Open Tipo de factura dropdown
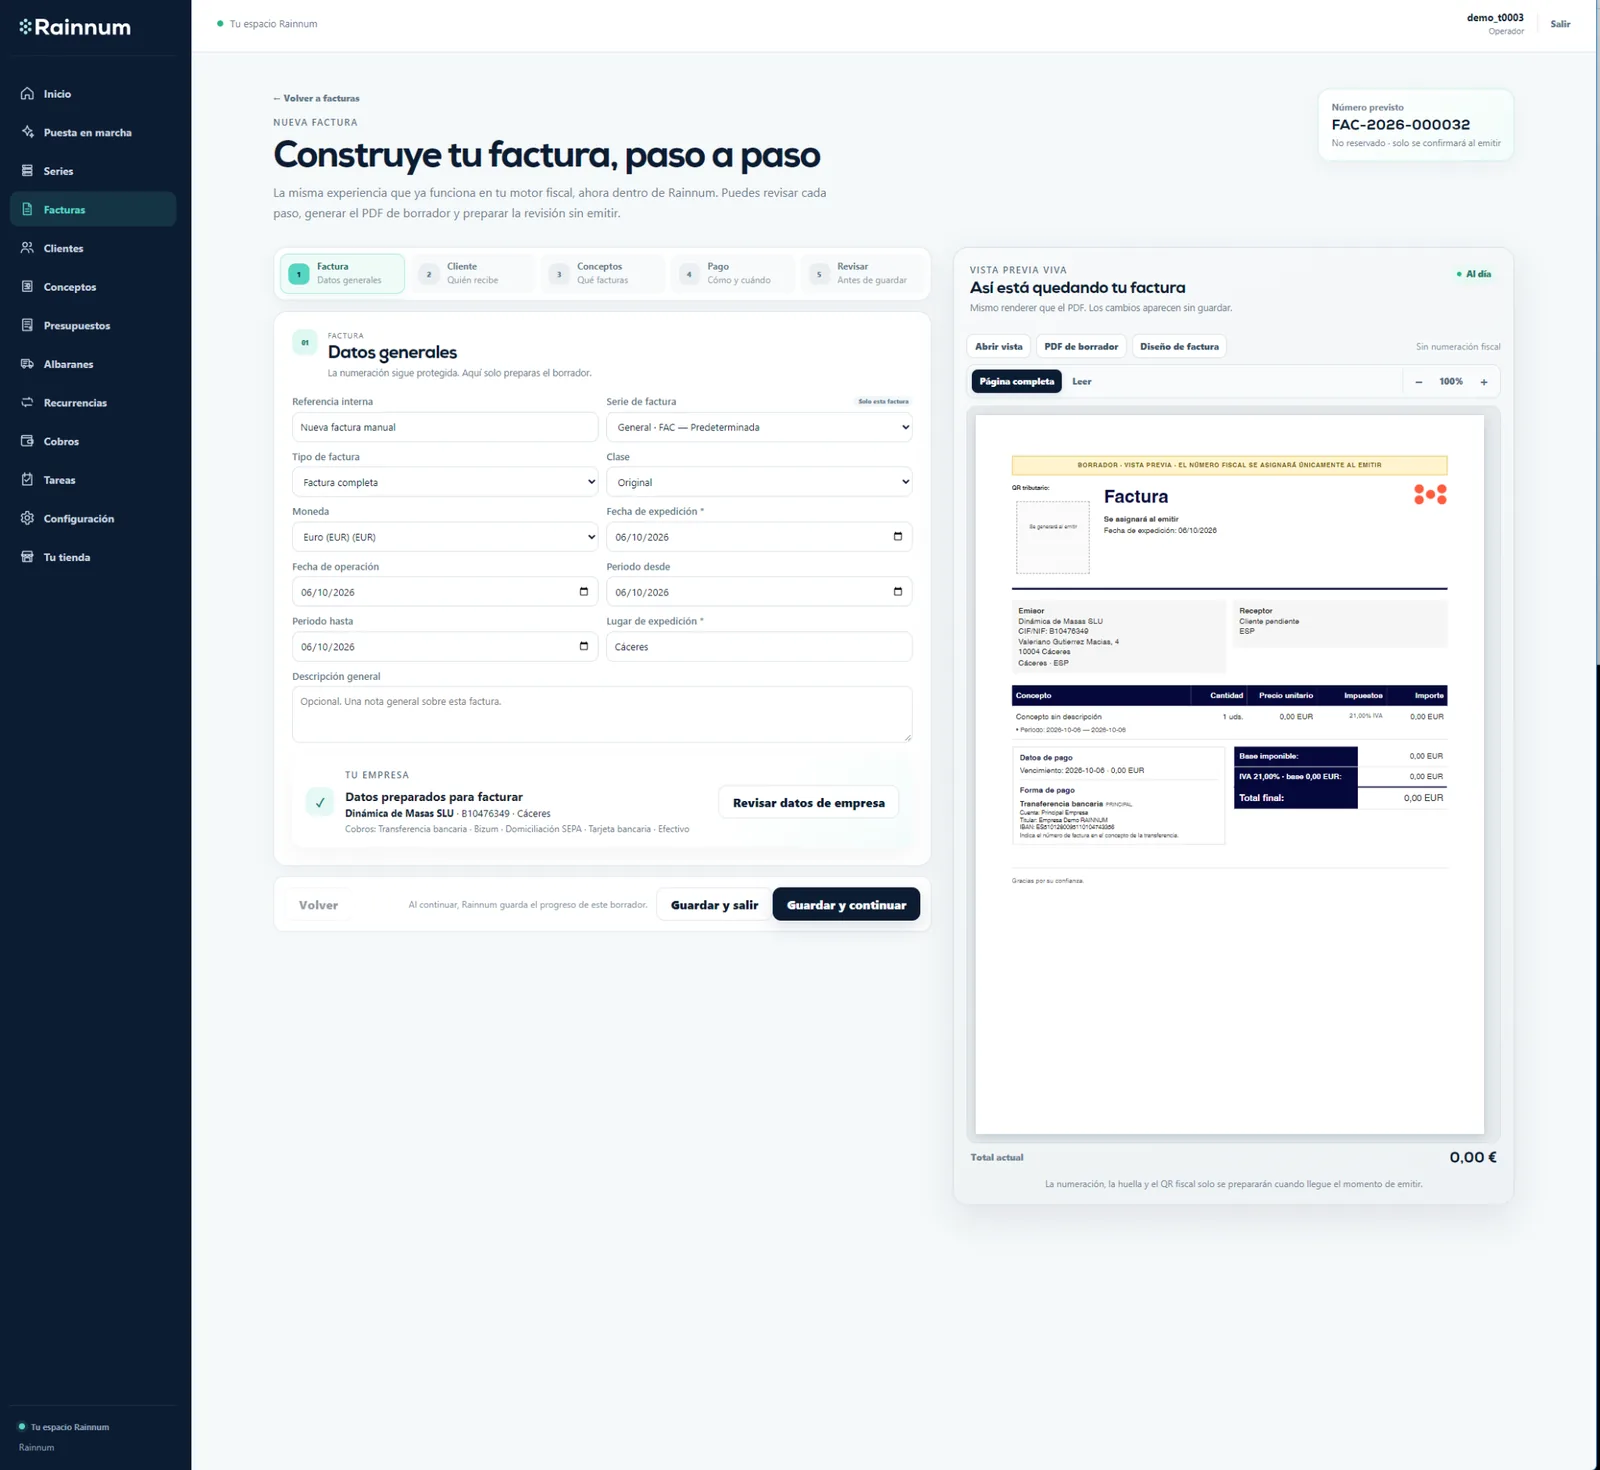The height and width of the screenshot is (1470, 1600). click(445, 482)
